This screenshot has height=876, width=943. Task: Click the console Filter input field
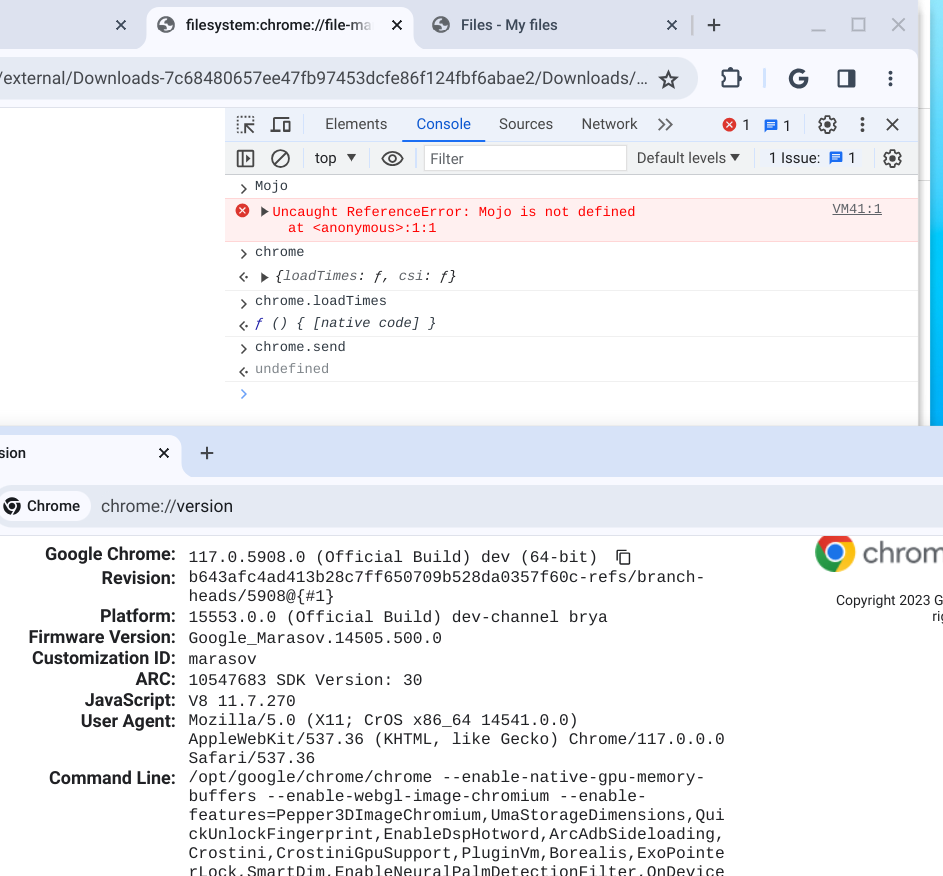click(x=525, y=158)
